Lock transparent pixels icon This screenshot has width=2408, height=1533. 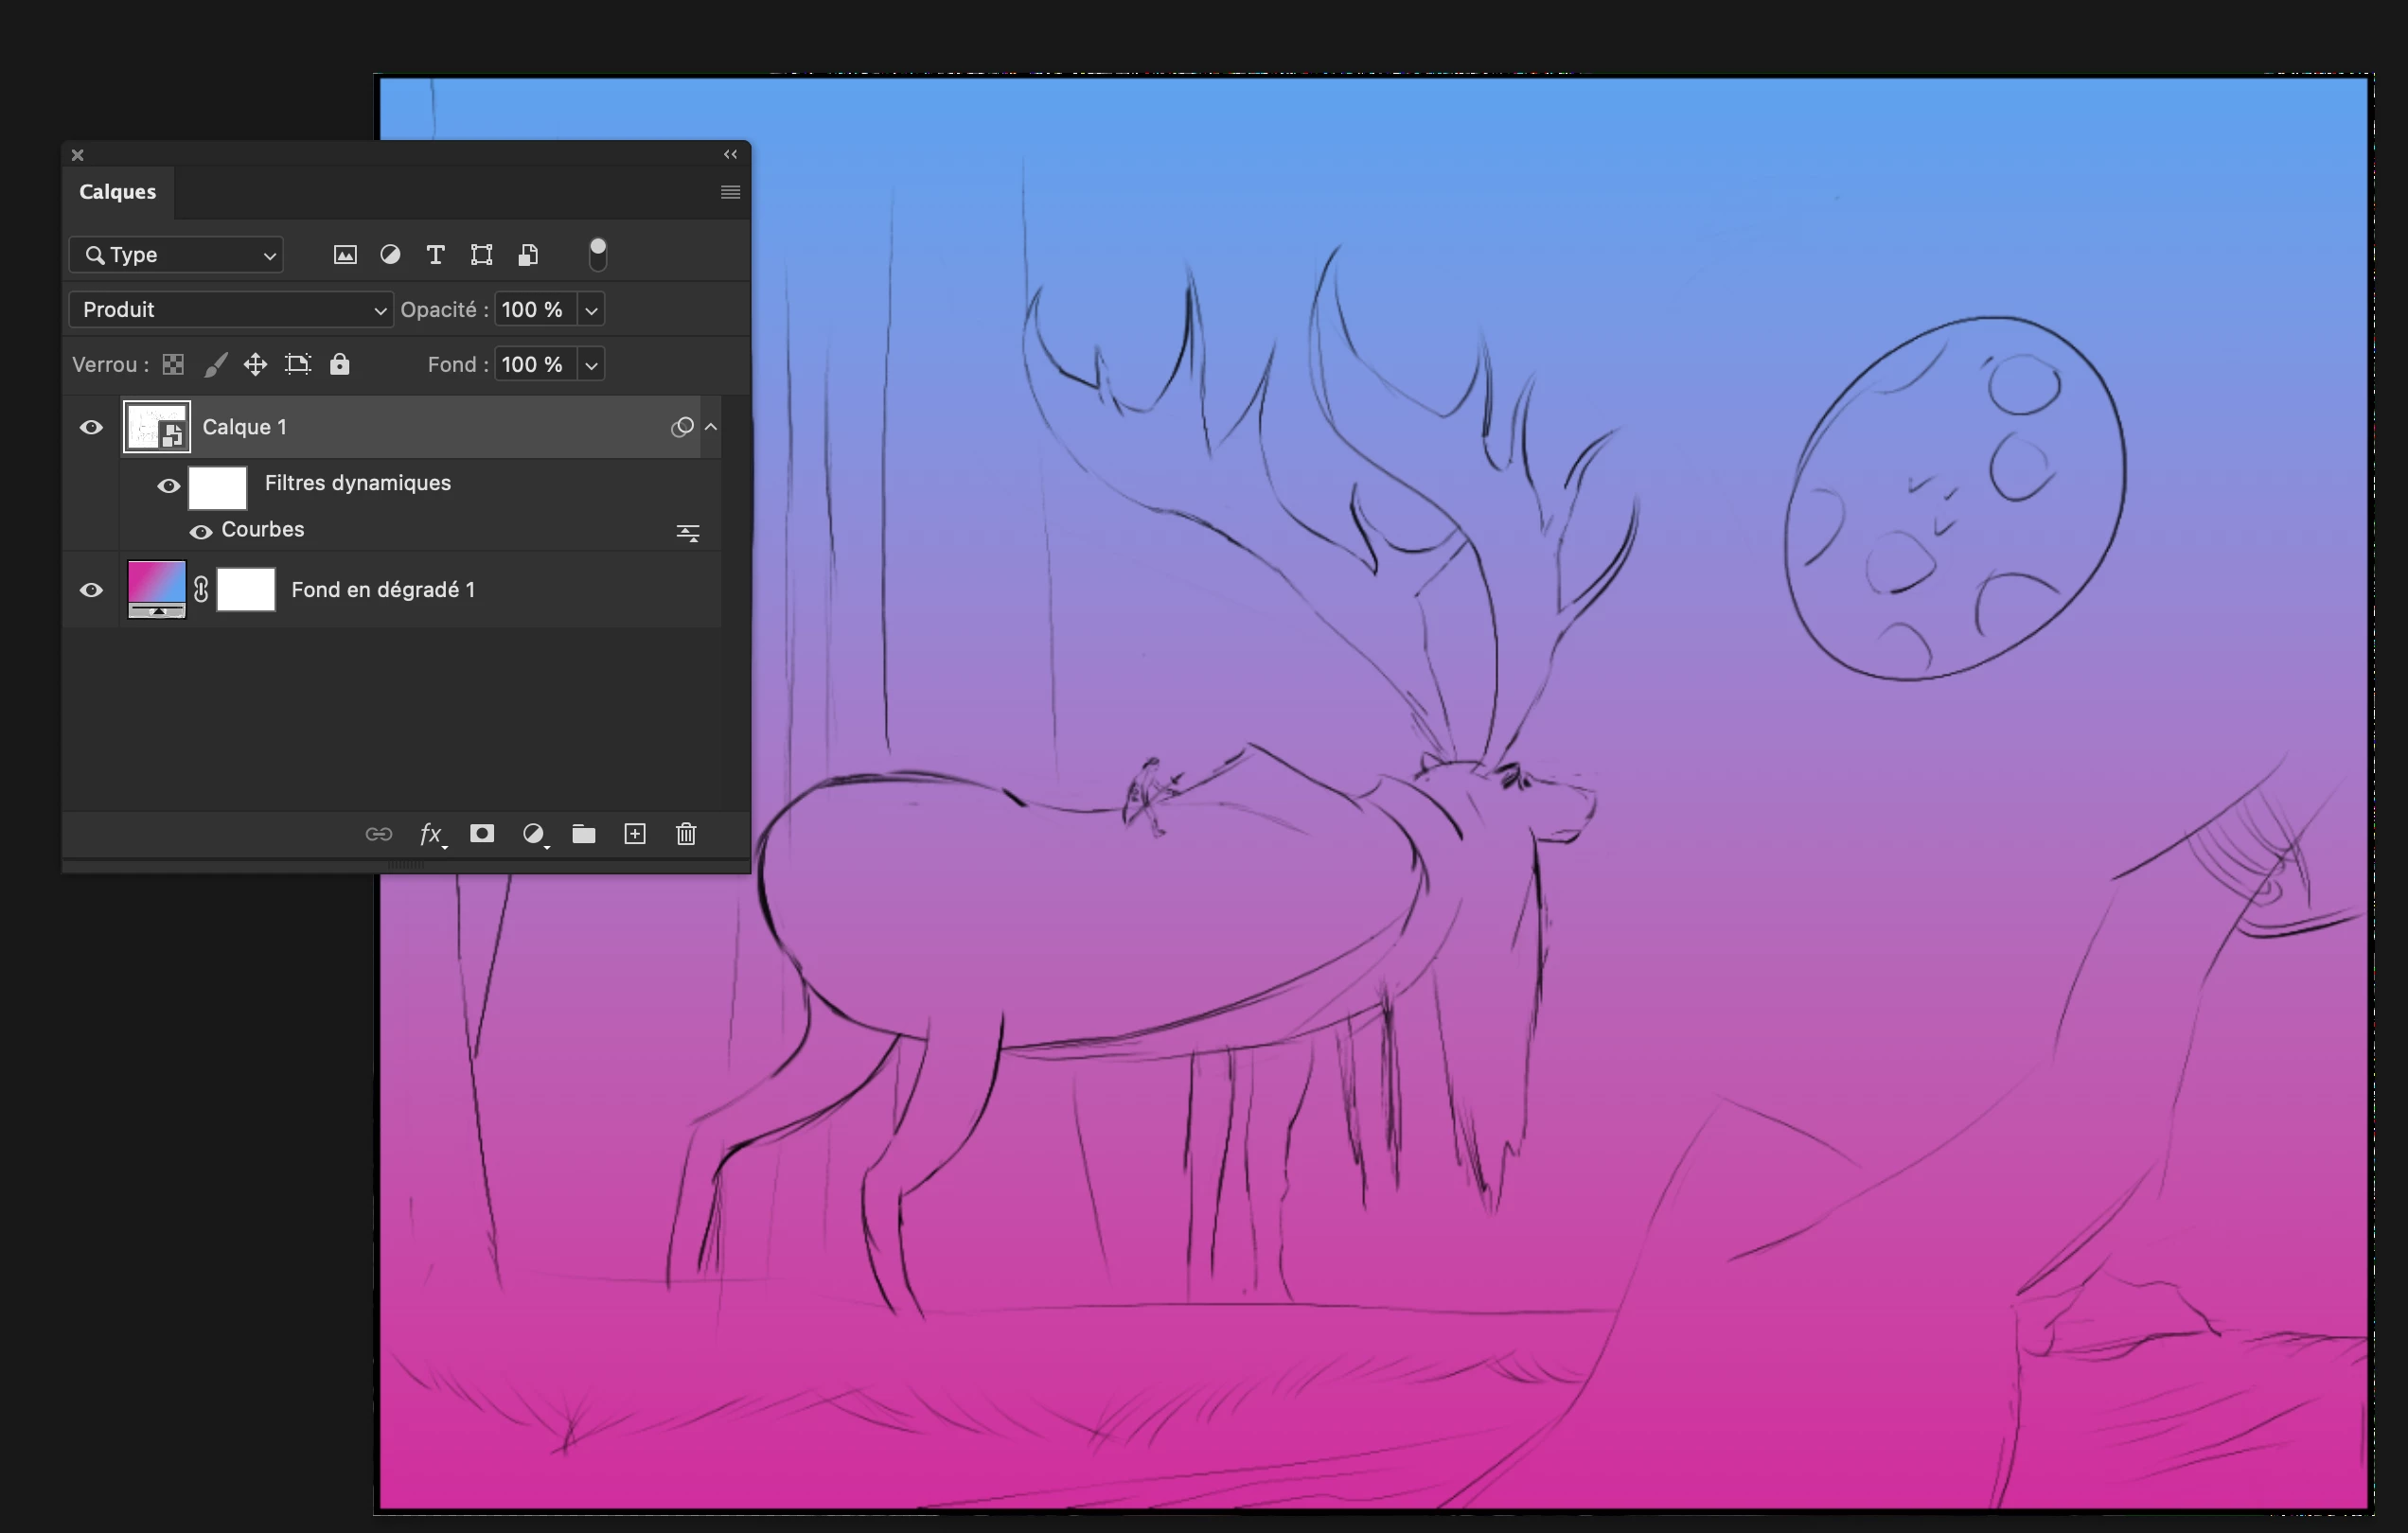[x=173, y=364]
